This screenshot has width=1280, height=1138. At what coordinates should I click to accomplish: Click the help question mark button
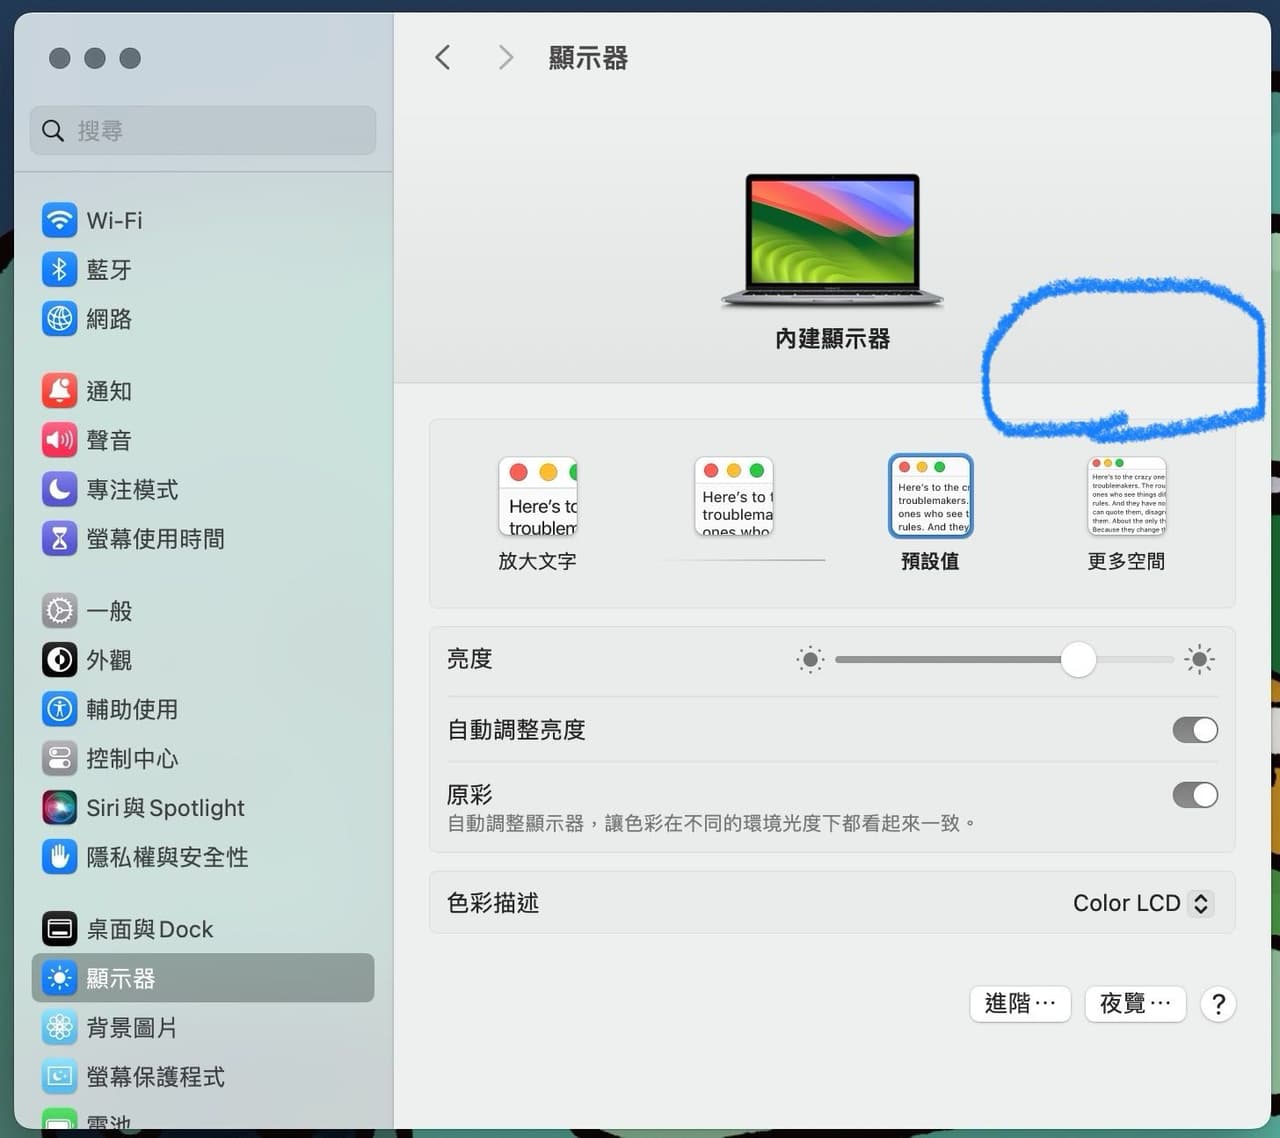[x=1218, y=1004]
